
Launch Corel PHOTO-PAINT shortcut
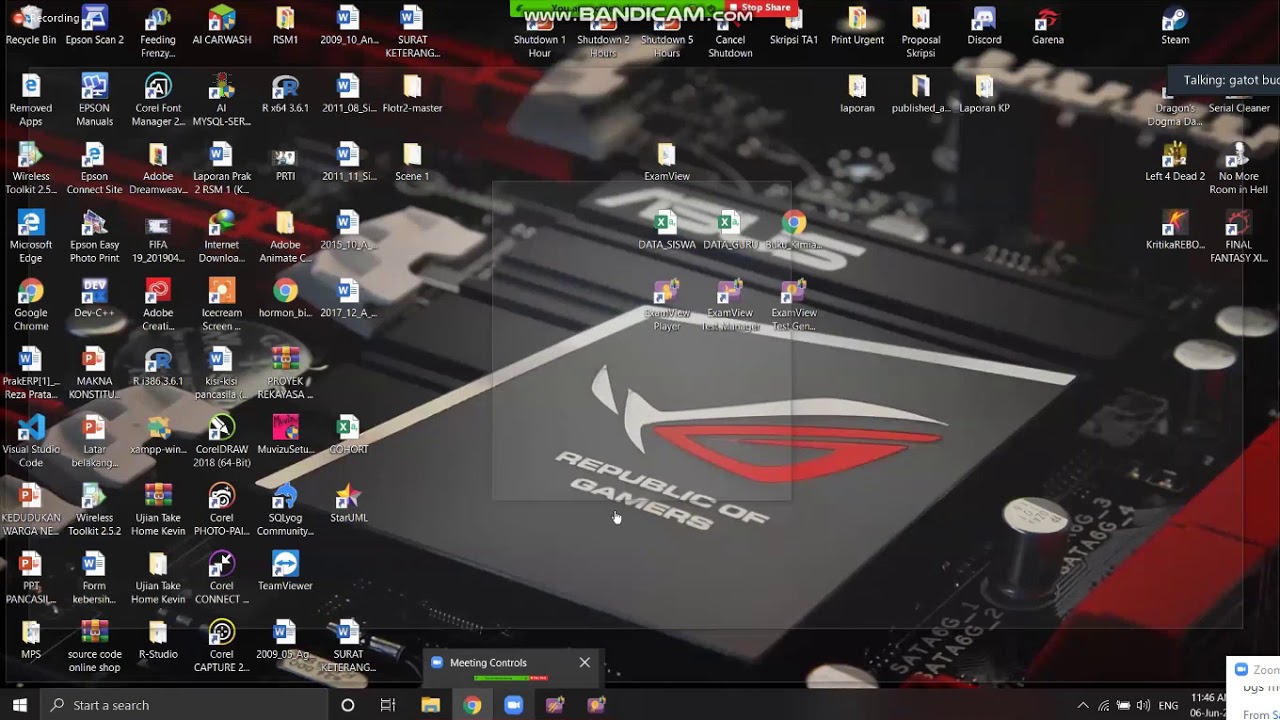click(x=221, y=511)
